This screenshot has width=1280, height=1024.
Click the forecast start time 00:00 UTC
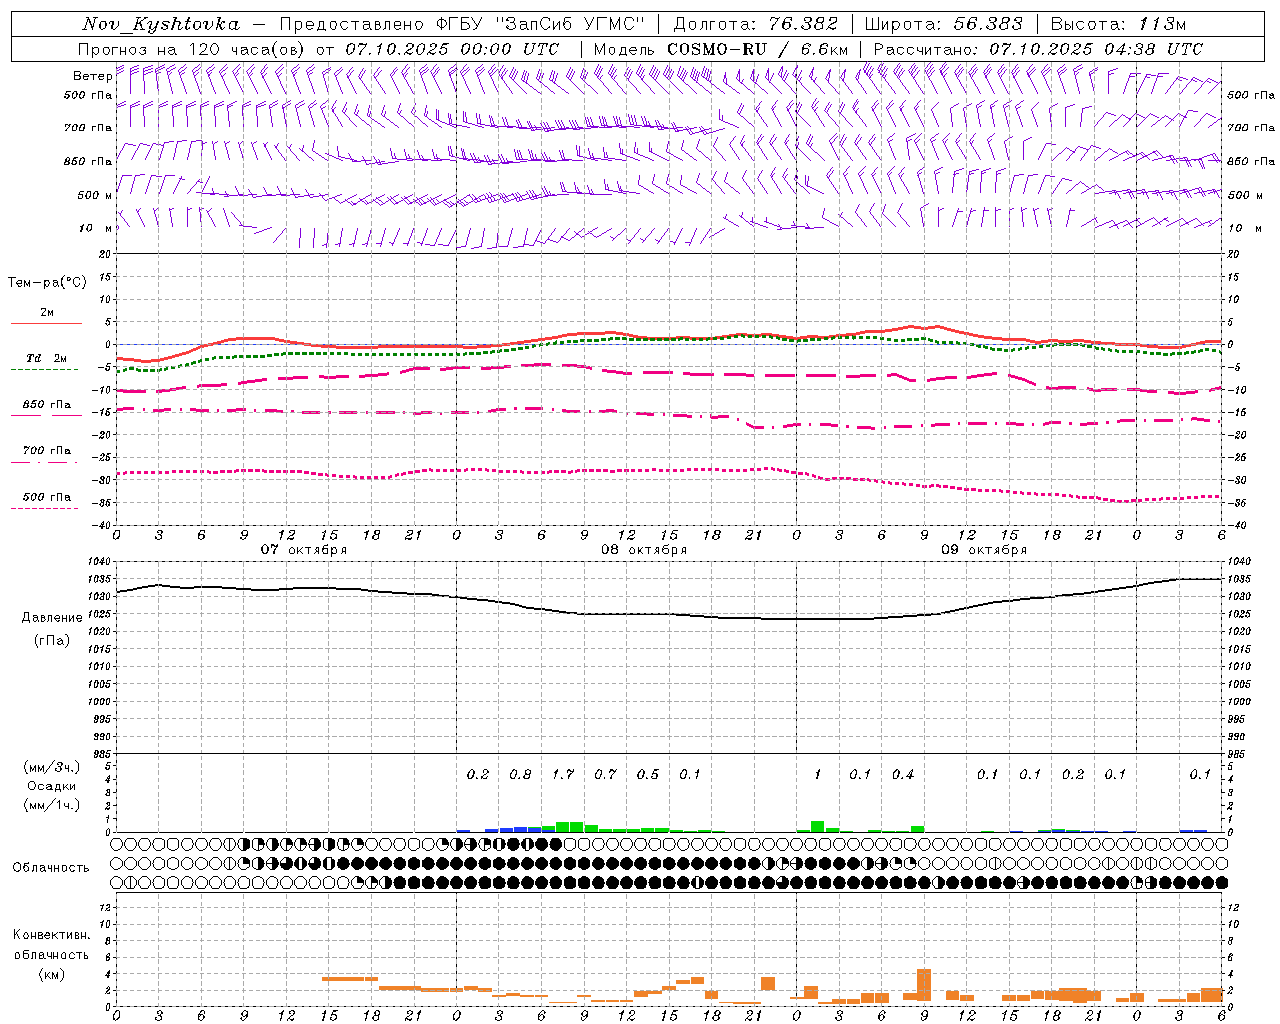pos(509,49)
